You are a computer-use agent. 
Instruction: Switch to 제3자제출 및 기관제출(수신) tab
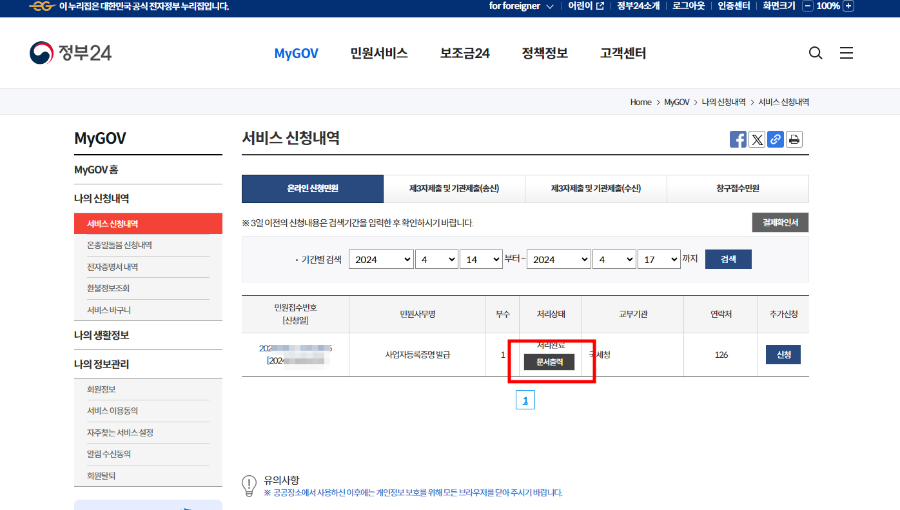click(x=596, y=189)
